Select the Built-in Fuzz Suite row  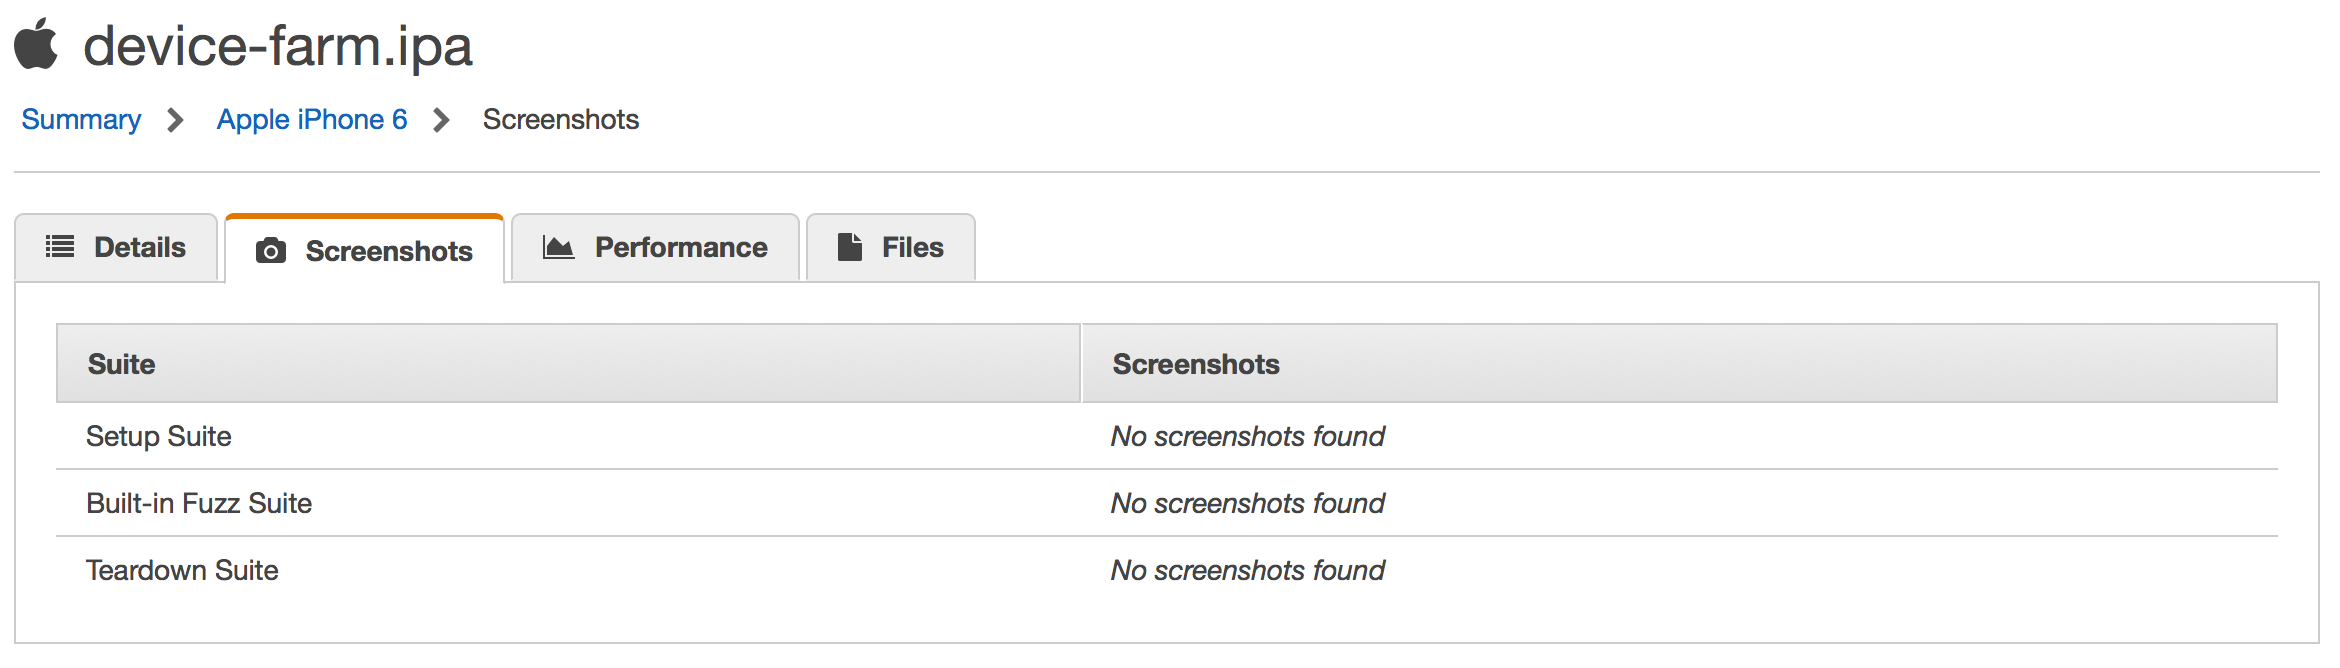point(199,503)
